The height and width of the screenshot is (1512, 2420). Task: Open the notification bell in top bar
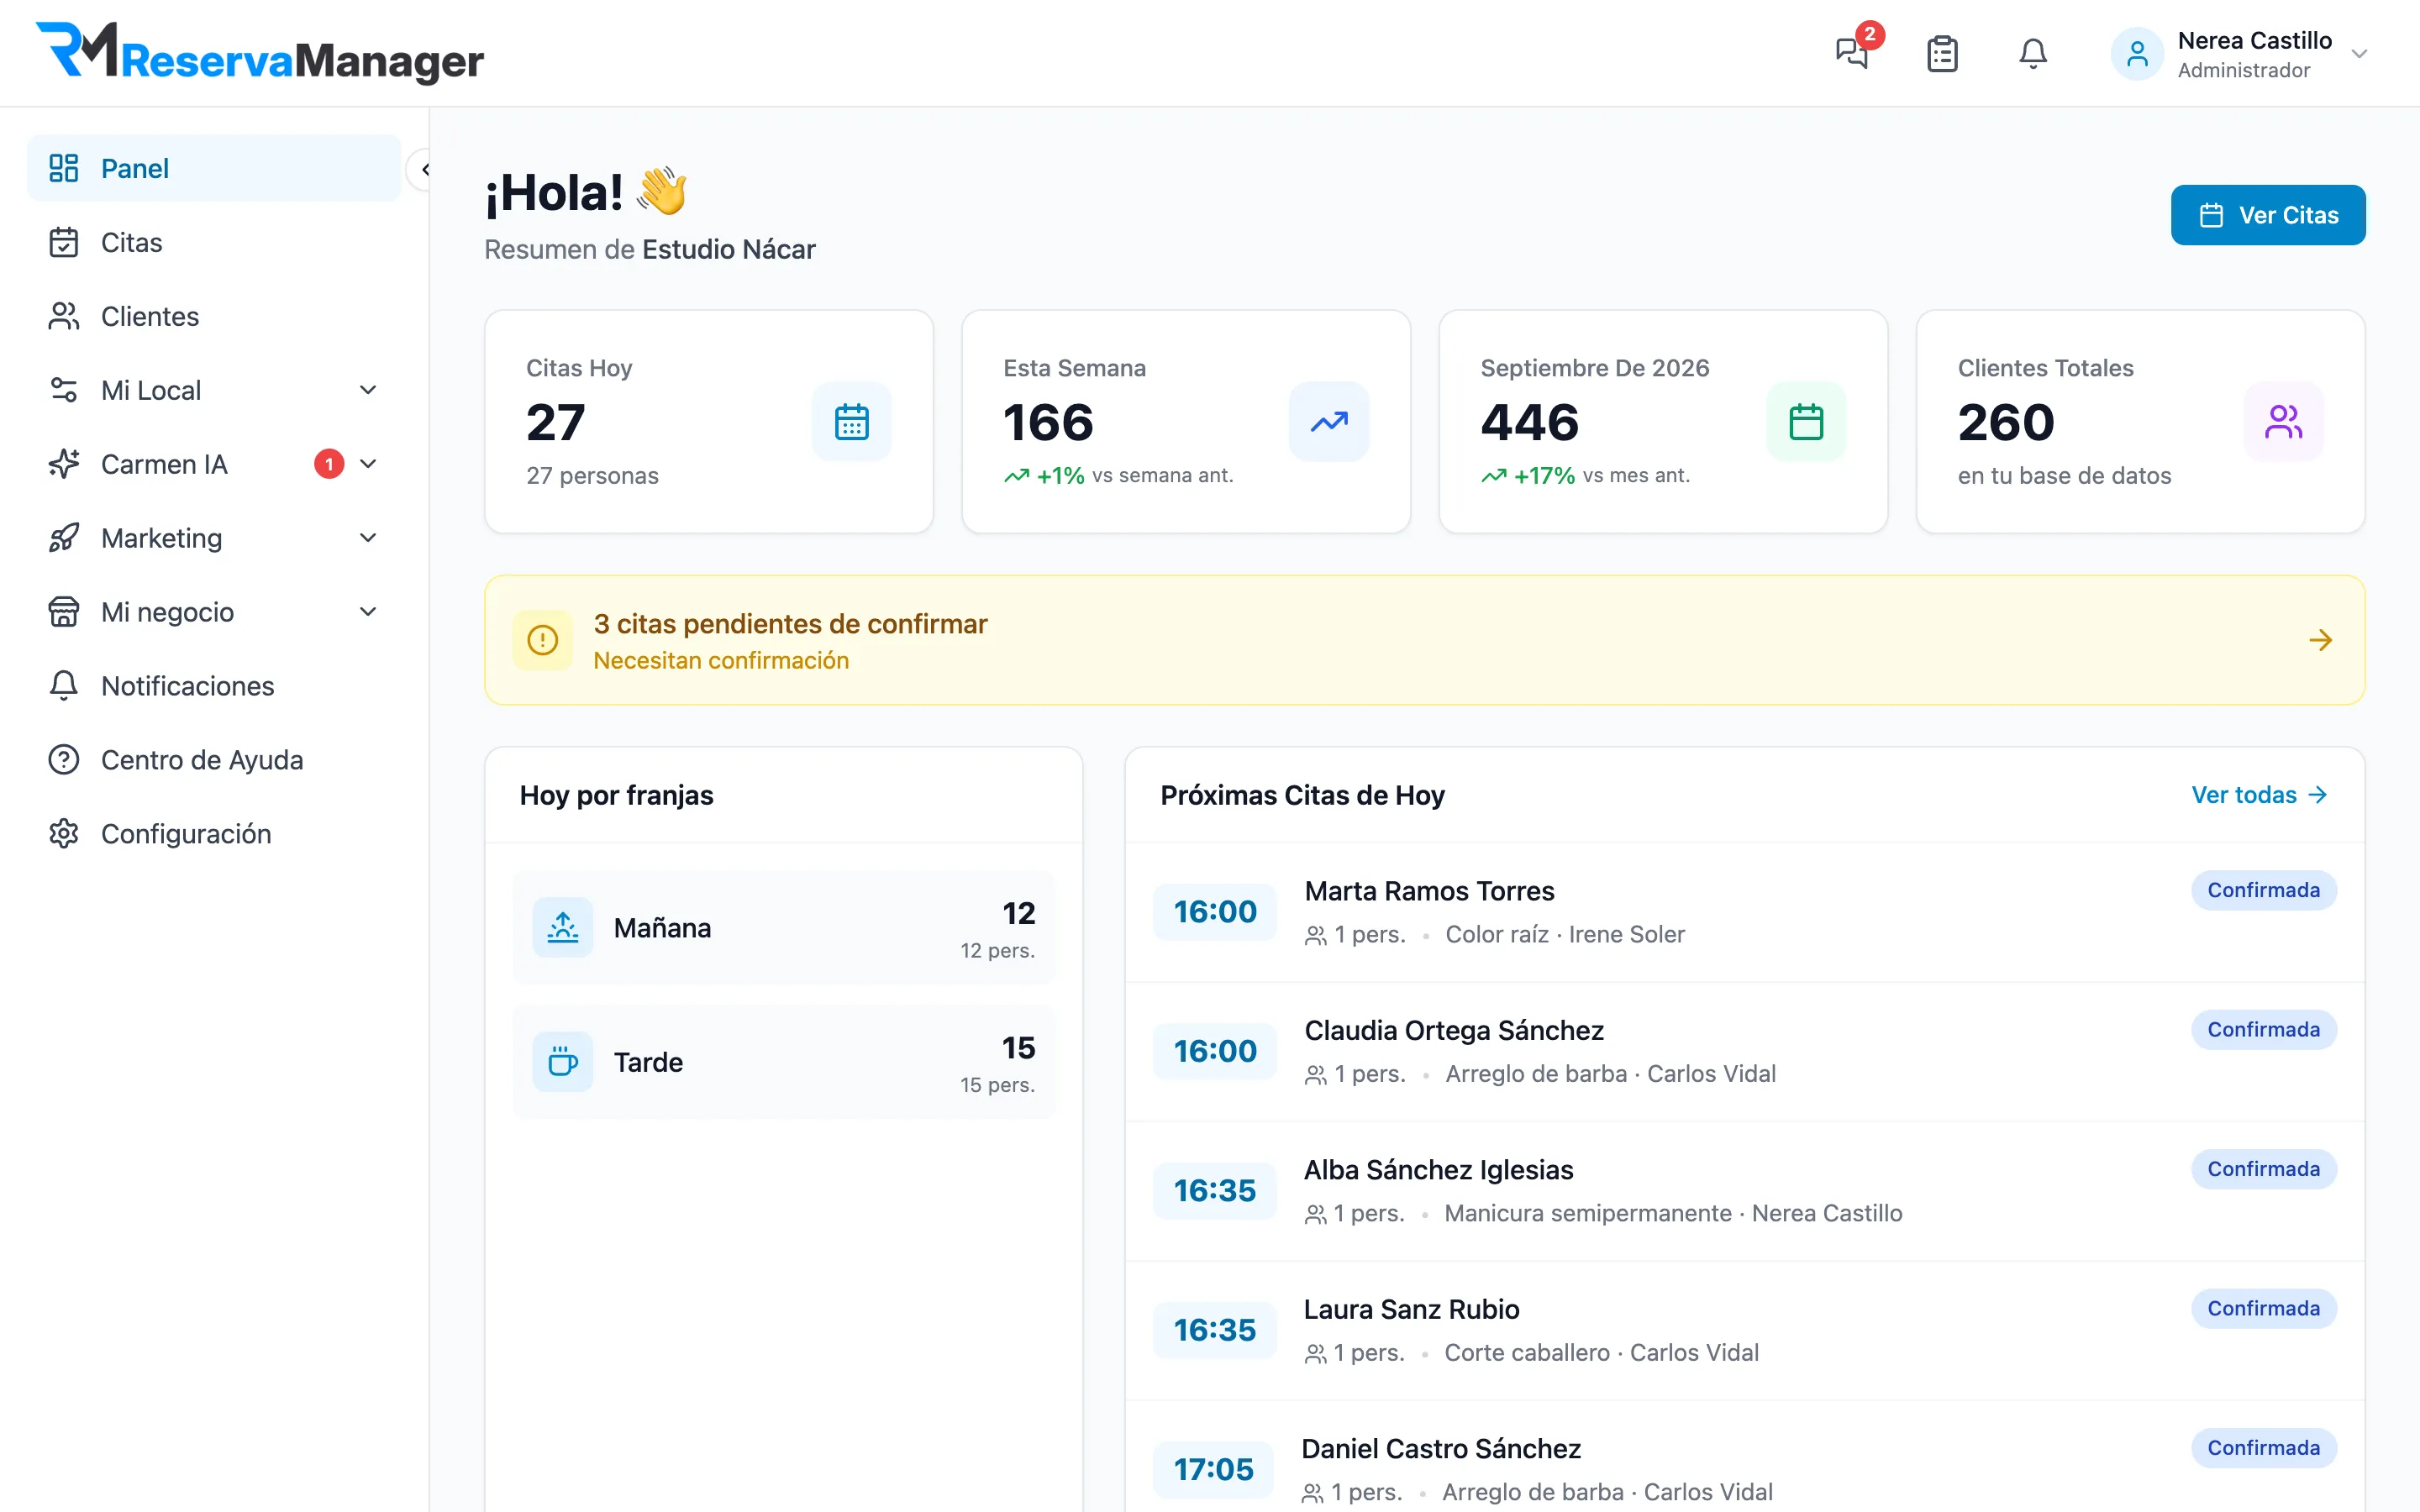point(2033,53)
